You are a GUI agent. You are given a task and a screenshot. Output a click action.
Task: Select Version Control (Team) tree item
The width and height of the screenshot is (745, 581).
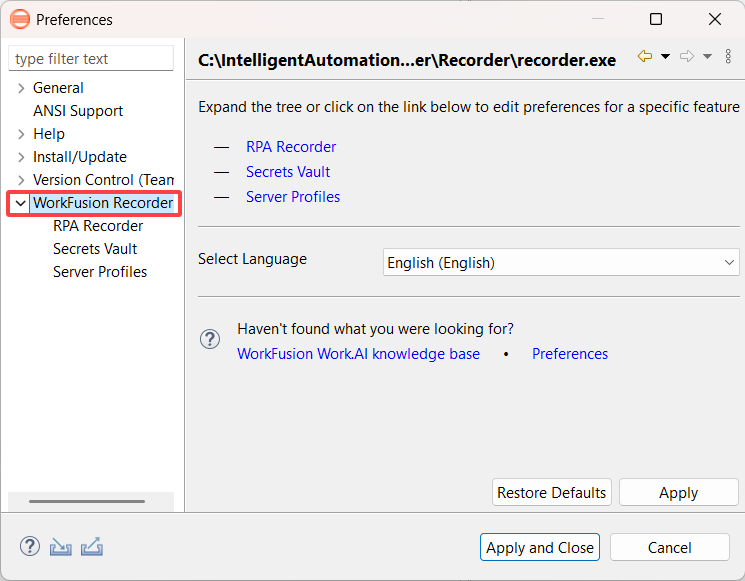103,180
